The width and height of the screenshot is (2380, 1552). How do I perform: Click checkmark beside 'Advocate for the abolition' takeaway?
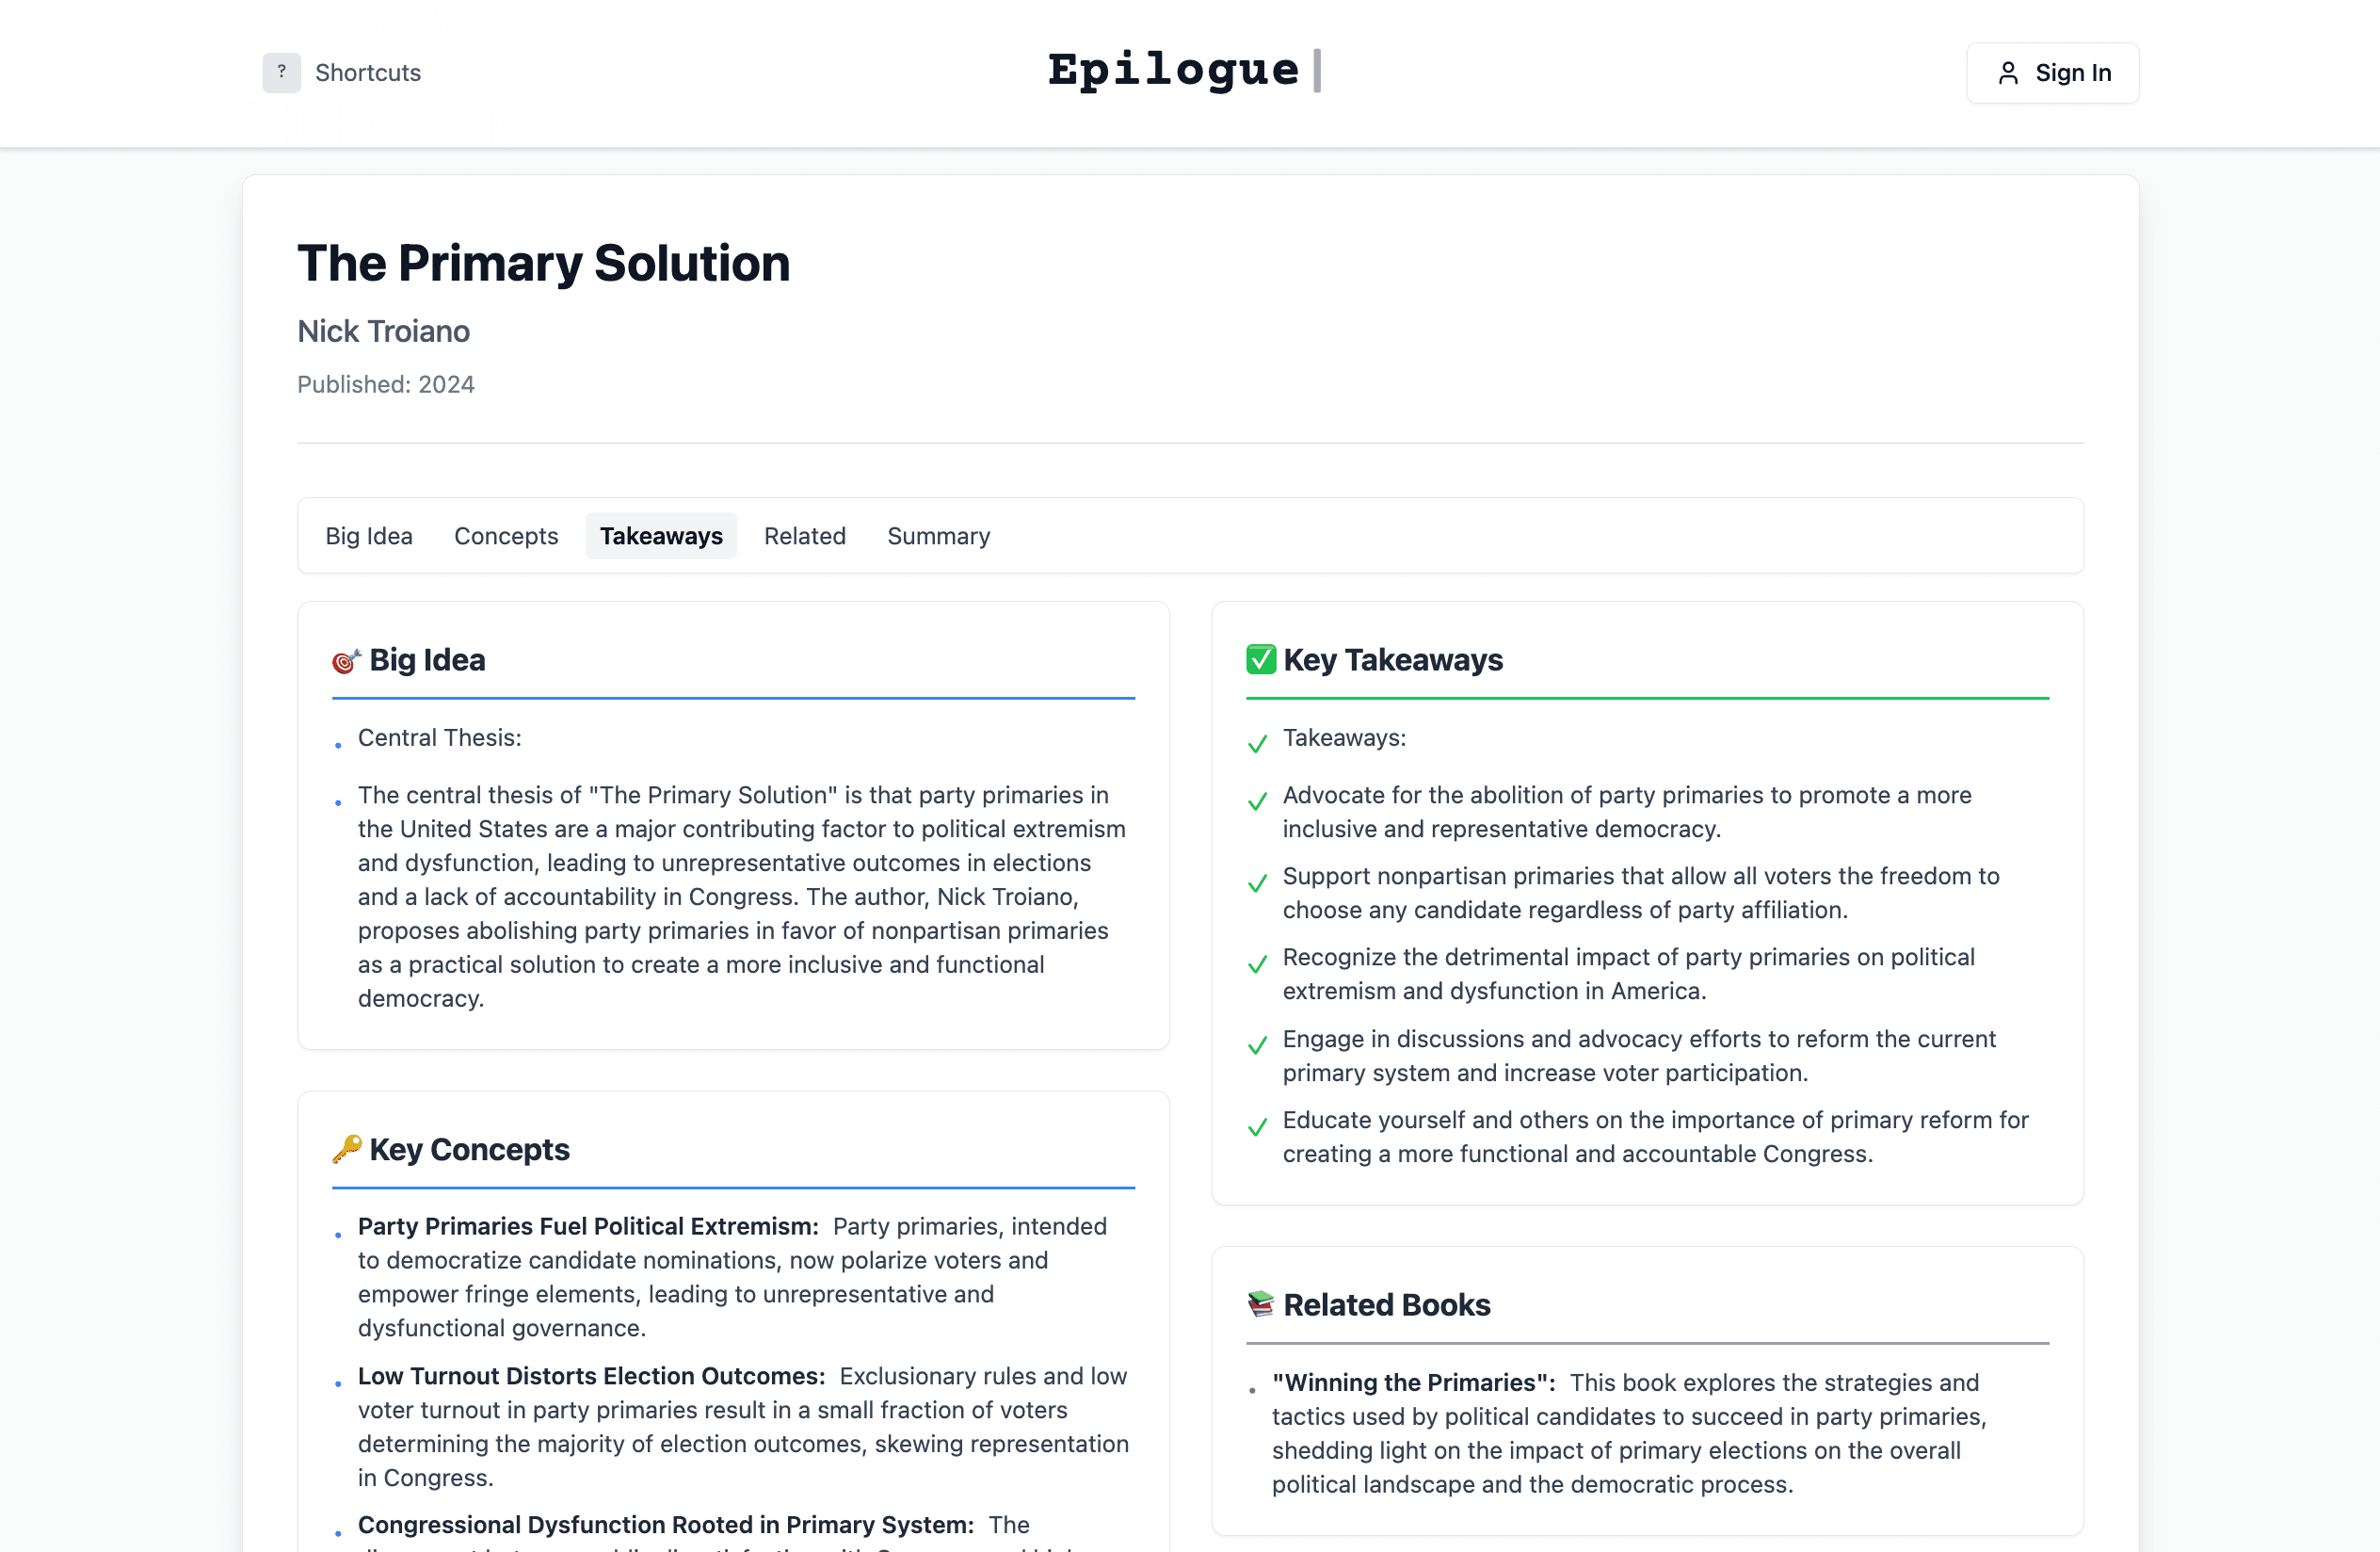(1257, 801)
